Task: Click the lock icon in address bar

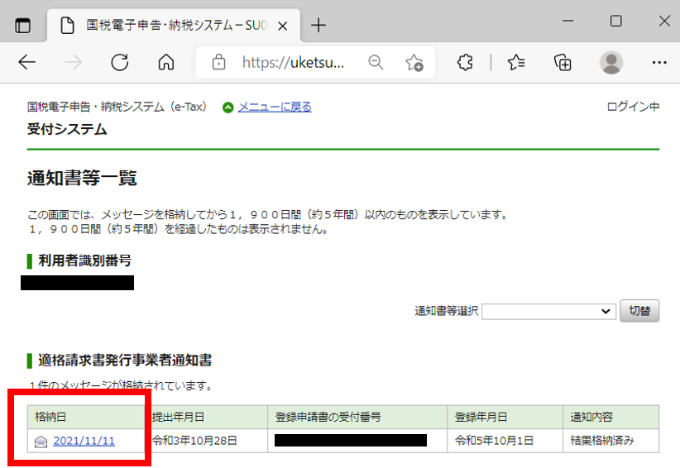Action: coord(218,62)
